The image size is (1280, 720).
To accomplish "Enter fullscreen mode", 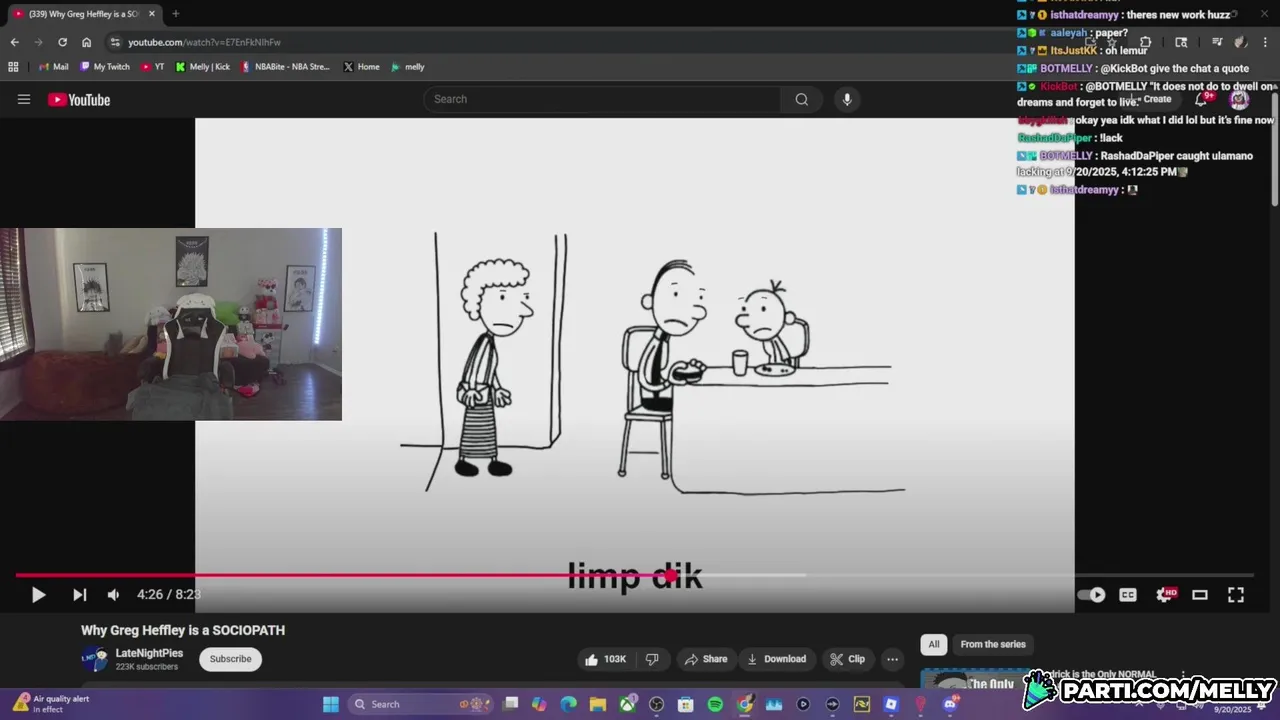I will (1236, 595).
